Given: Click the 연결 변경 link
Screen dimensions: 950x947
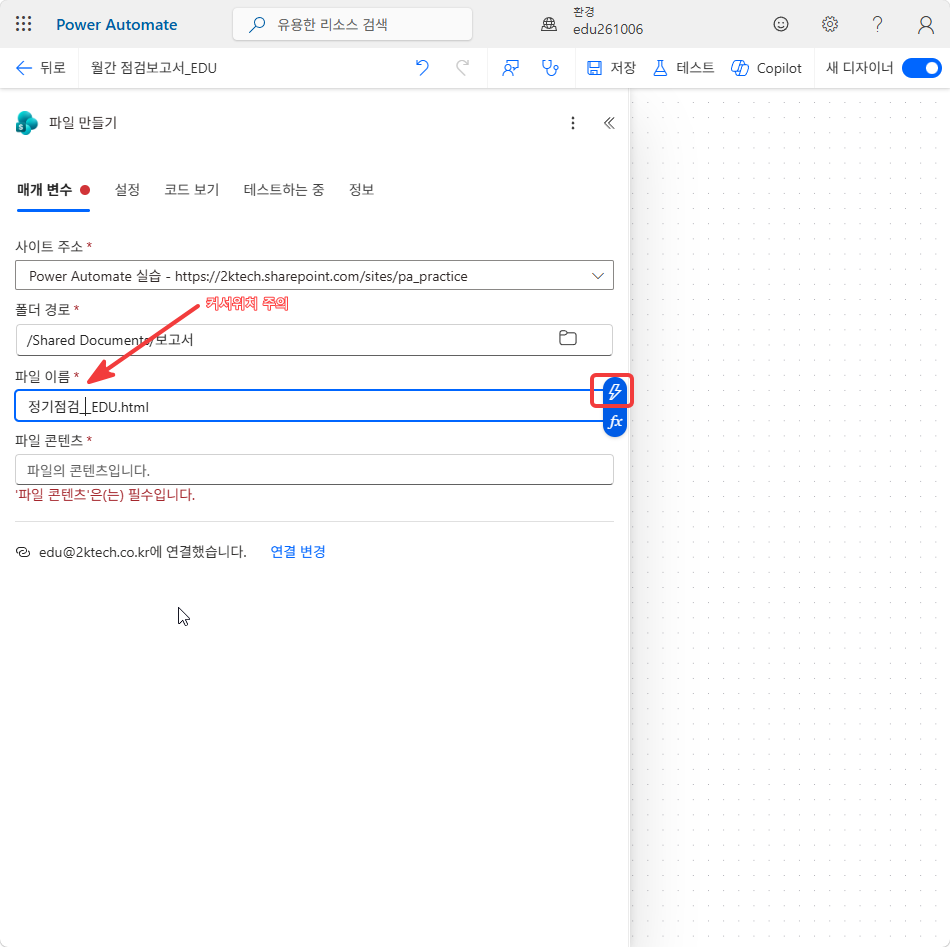Looking at the screenshot, I should [297, 551].
